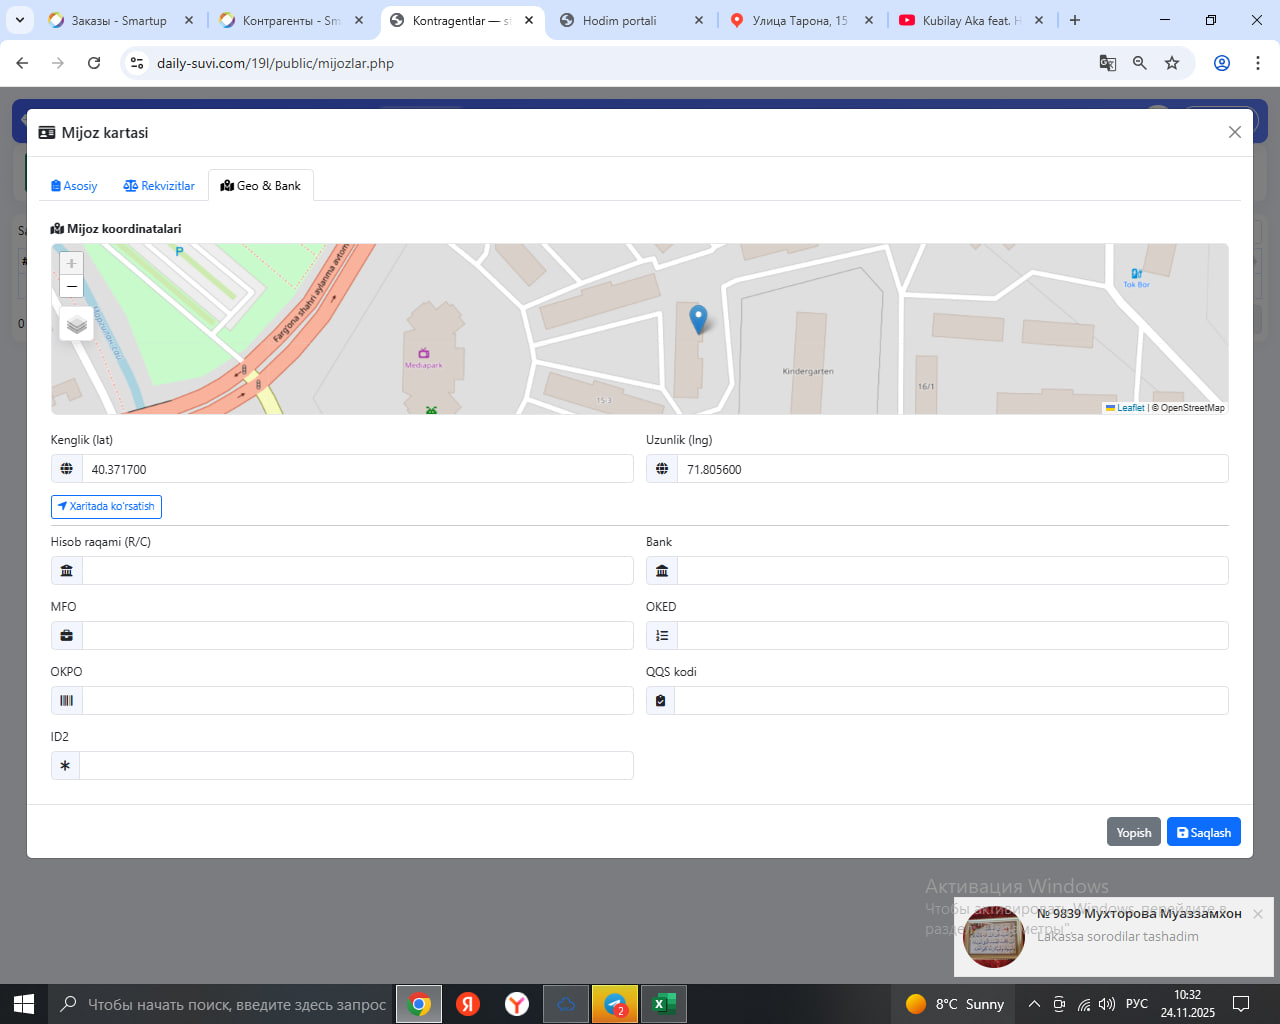
Task: Zoom out on the map
Action: coord(71,287)
